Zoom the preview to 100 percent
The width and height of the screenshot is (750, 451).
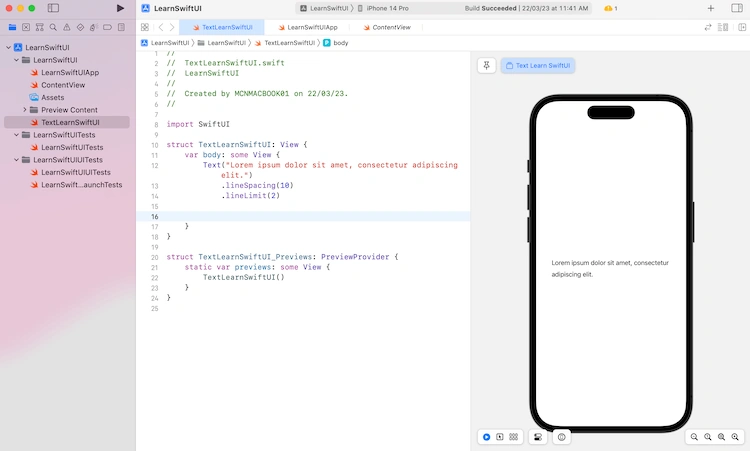click(x=708, y=437)
